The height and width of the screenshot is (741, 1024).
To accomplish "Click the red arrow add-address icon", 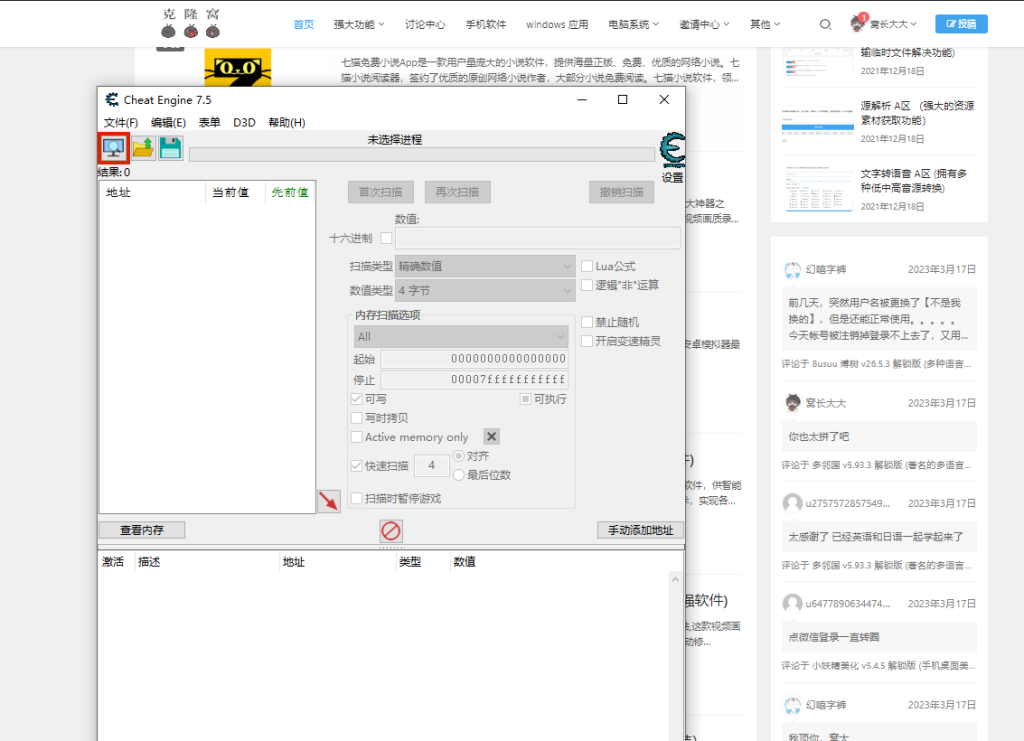I will coord(328,501).
